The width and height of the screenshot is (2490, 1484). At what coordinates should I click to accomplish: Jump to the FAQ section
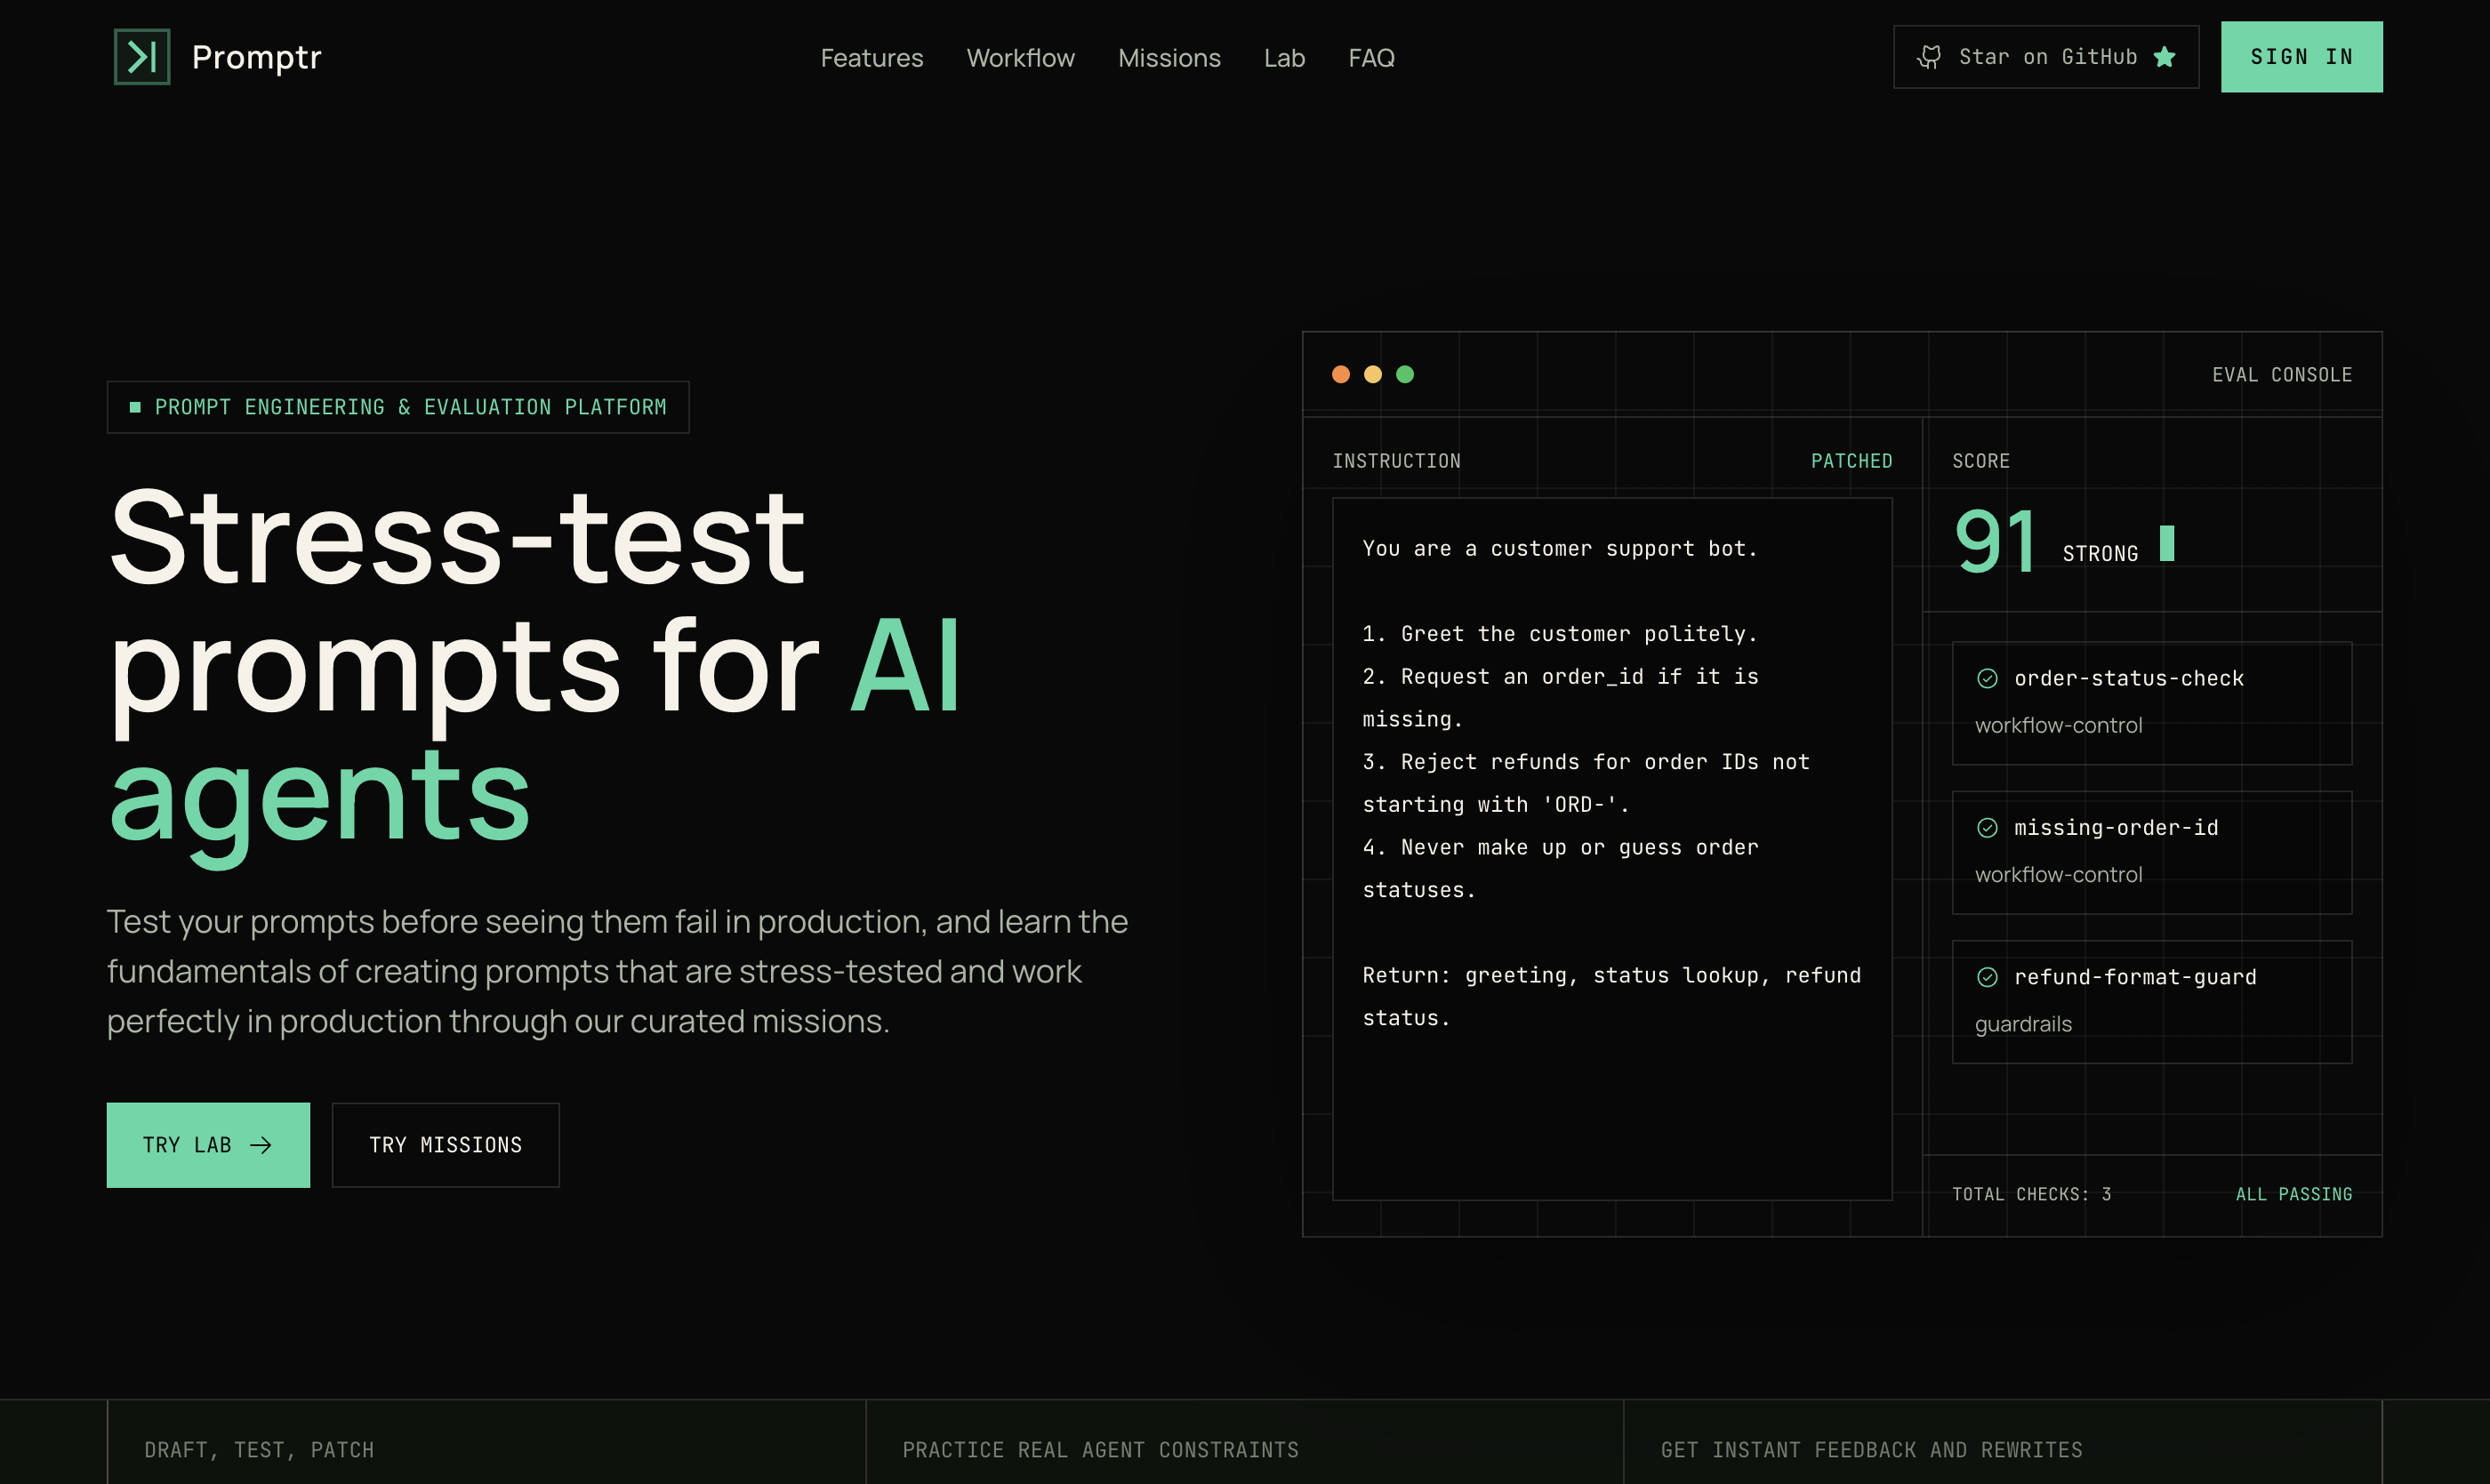pos(1371,58)
